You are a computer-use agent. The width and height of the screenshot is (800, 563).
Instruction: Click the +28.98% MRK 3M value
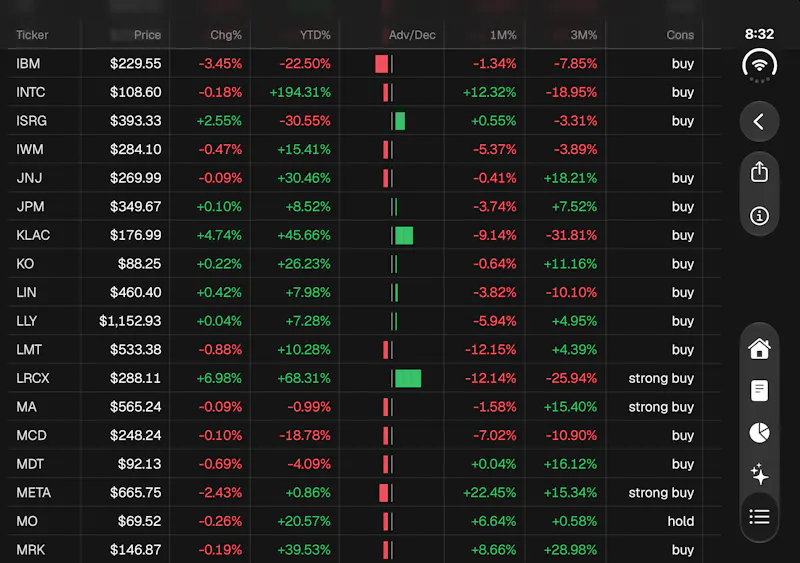click(x=570, y=549)
